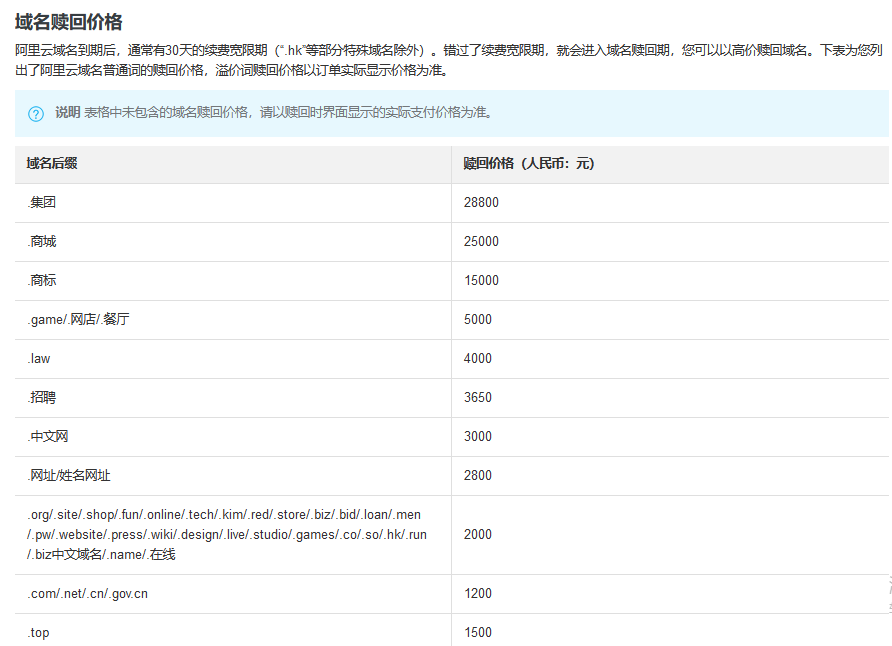The image size is (892, 646).
Task: Select the 2000 price cell
Action: (671, 535)
